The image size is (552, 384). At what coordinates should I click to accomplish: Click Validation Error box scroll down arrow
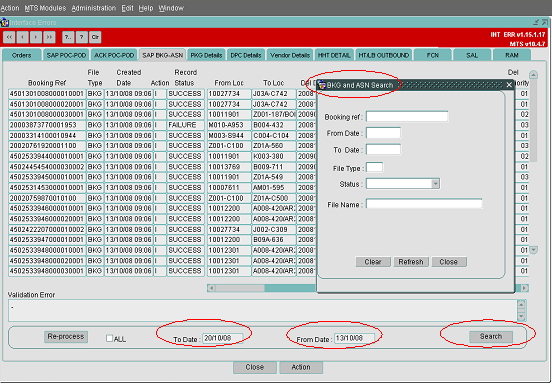521,316
